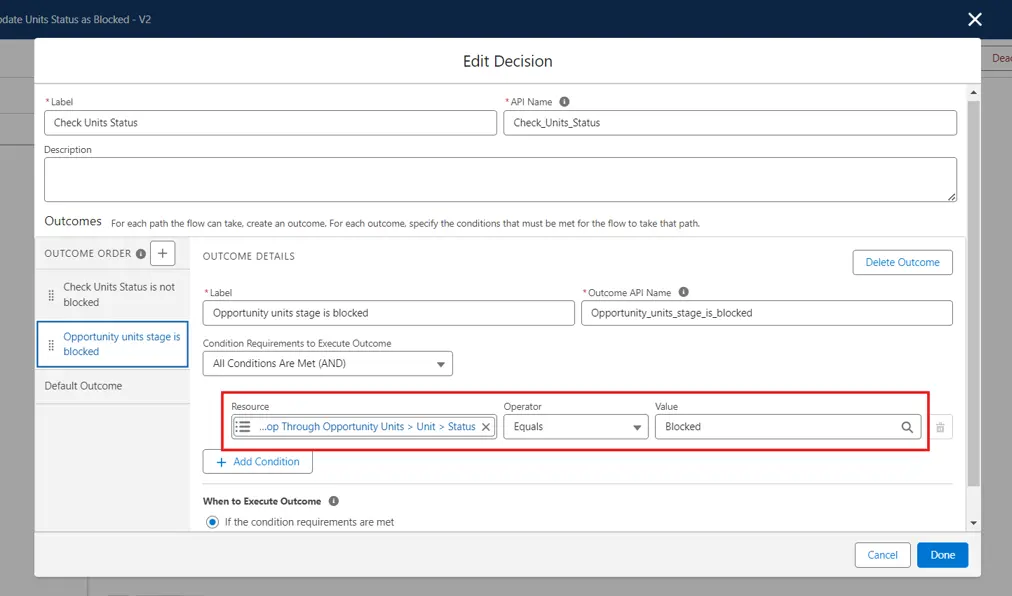
Task: Click the Outcome Order info icon
Action: pyautogui.click(x=140, y=254)
